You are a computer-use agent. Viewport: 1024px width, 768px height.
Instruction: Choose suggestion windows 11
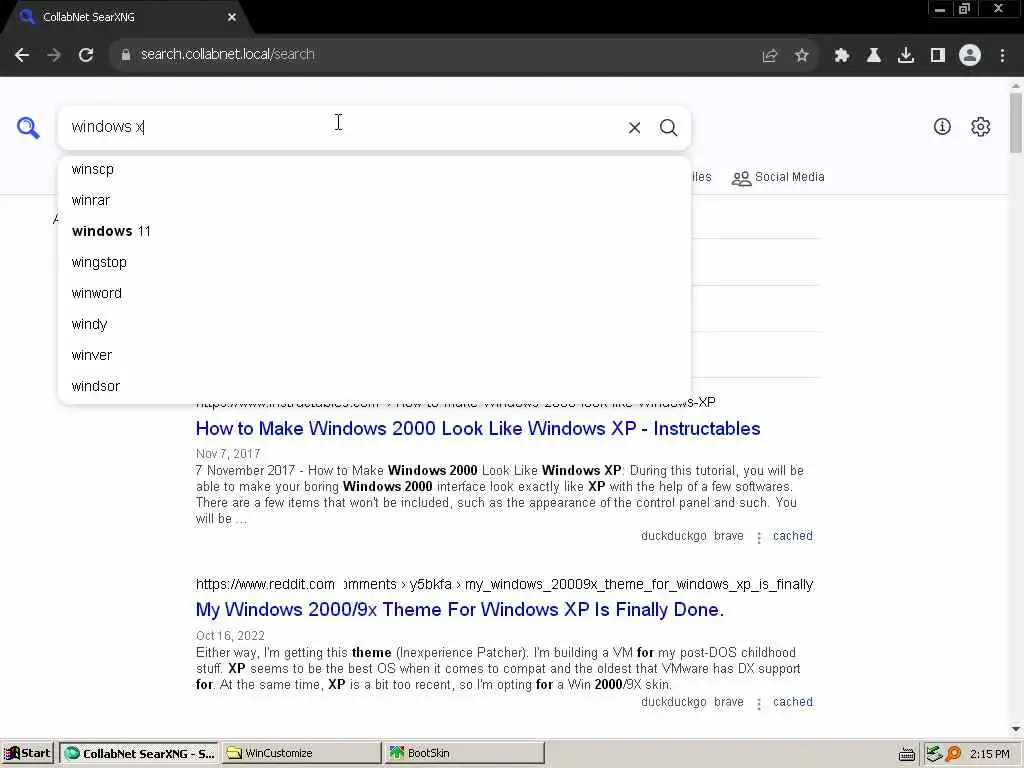374,231
